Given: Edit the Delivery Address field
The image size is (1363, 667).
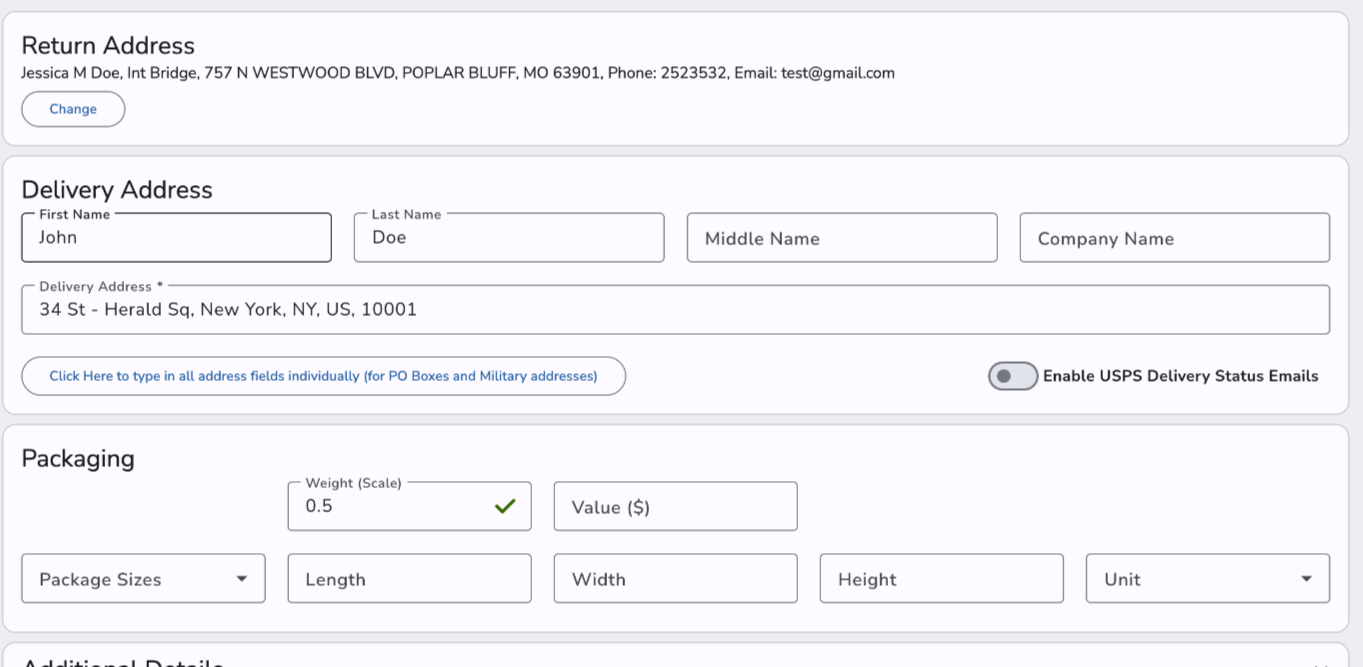Looking at the screenshot, I should click(x=675, y=310).
